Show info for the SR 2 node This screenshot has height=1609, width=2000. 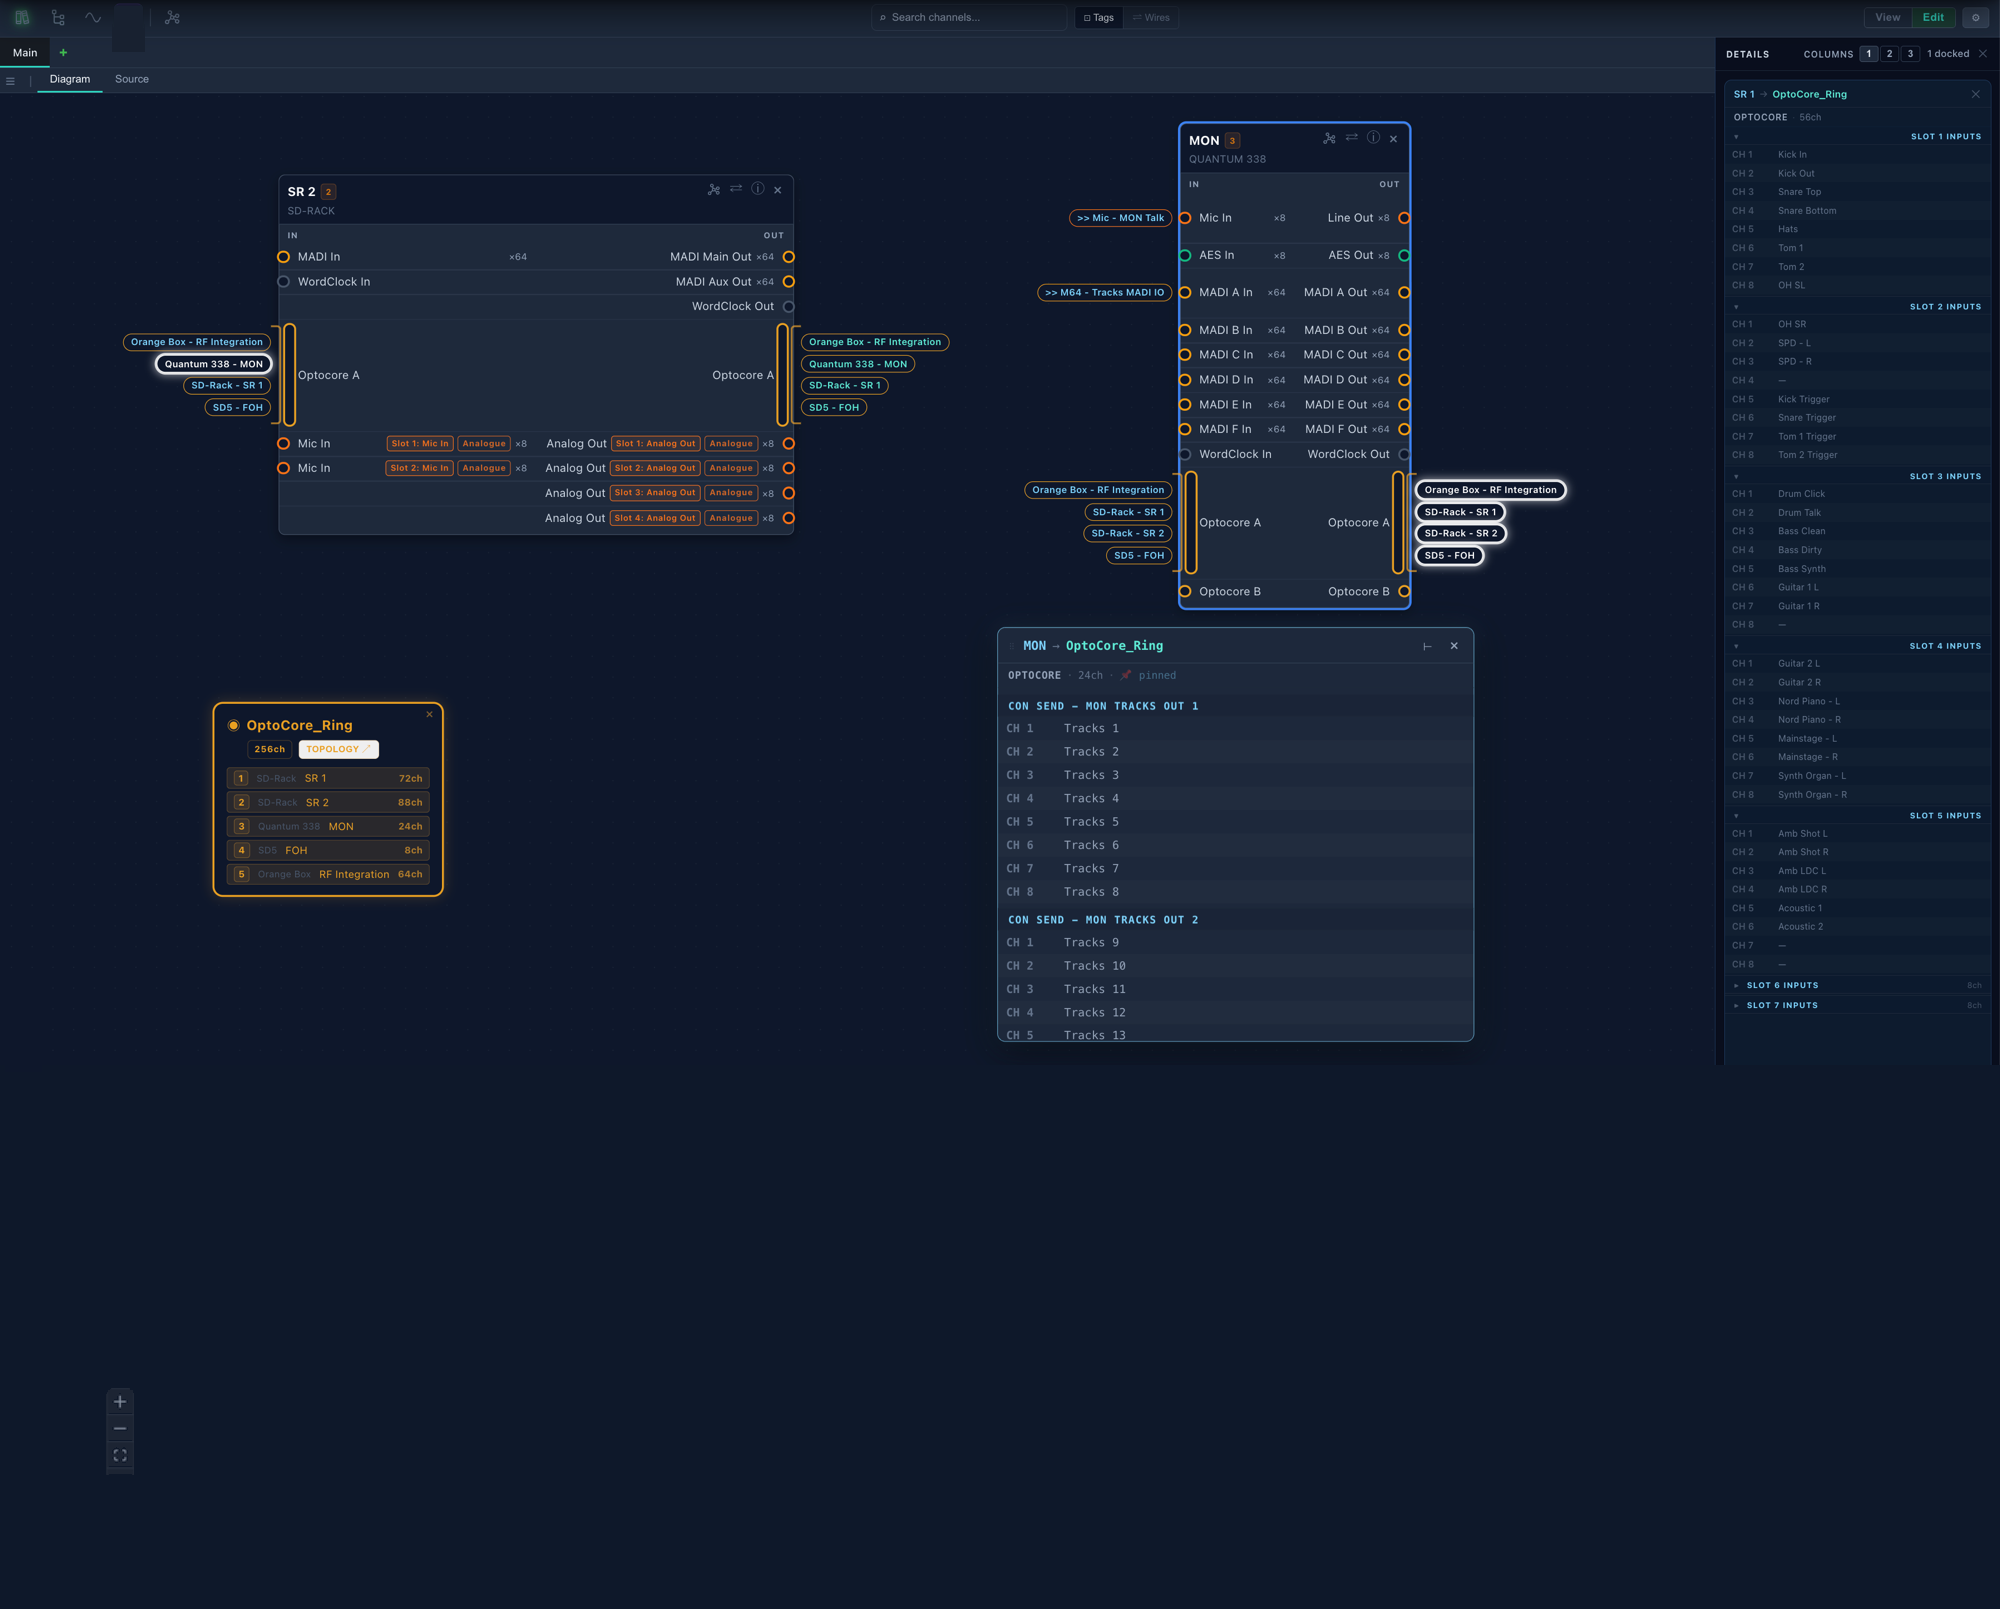tap(758, 189)
